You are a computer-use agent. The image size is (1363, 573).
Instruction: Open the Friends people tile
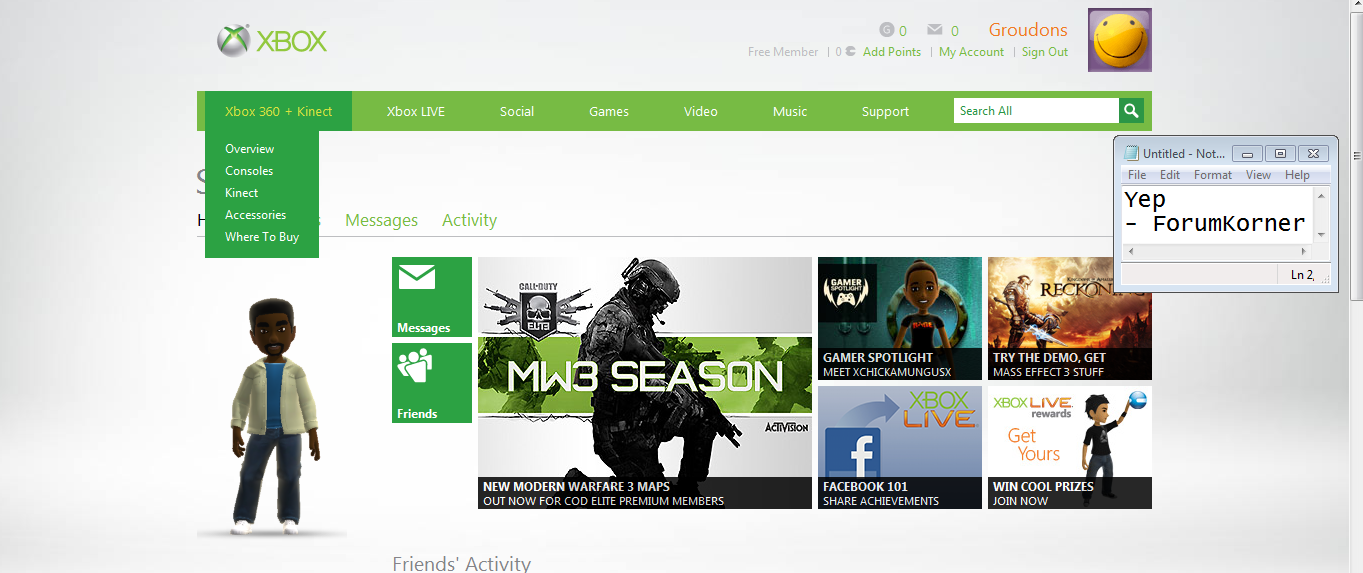click(432, 383)
